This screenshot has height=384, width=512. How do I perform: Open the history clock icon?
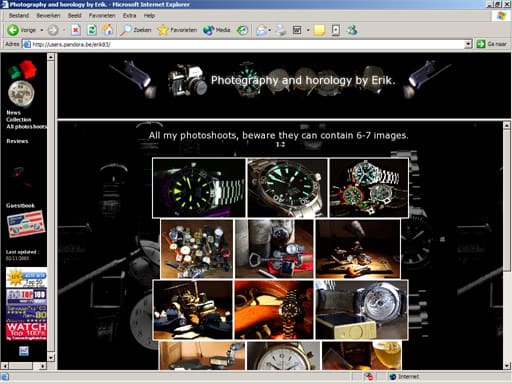point(242,30)
